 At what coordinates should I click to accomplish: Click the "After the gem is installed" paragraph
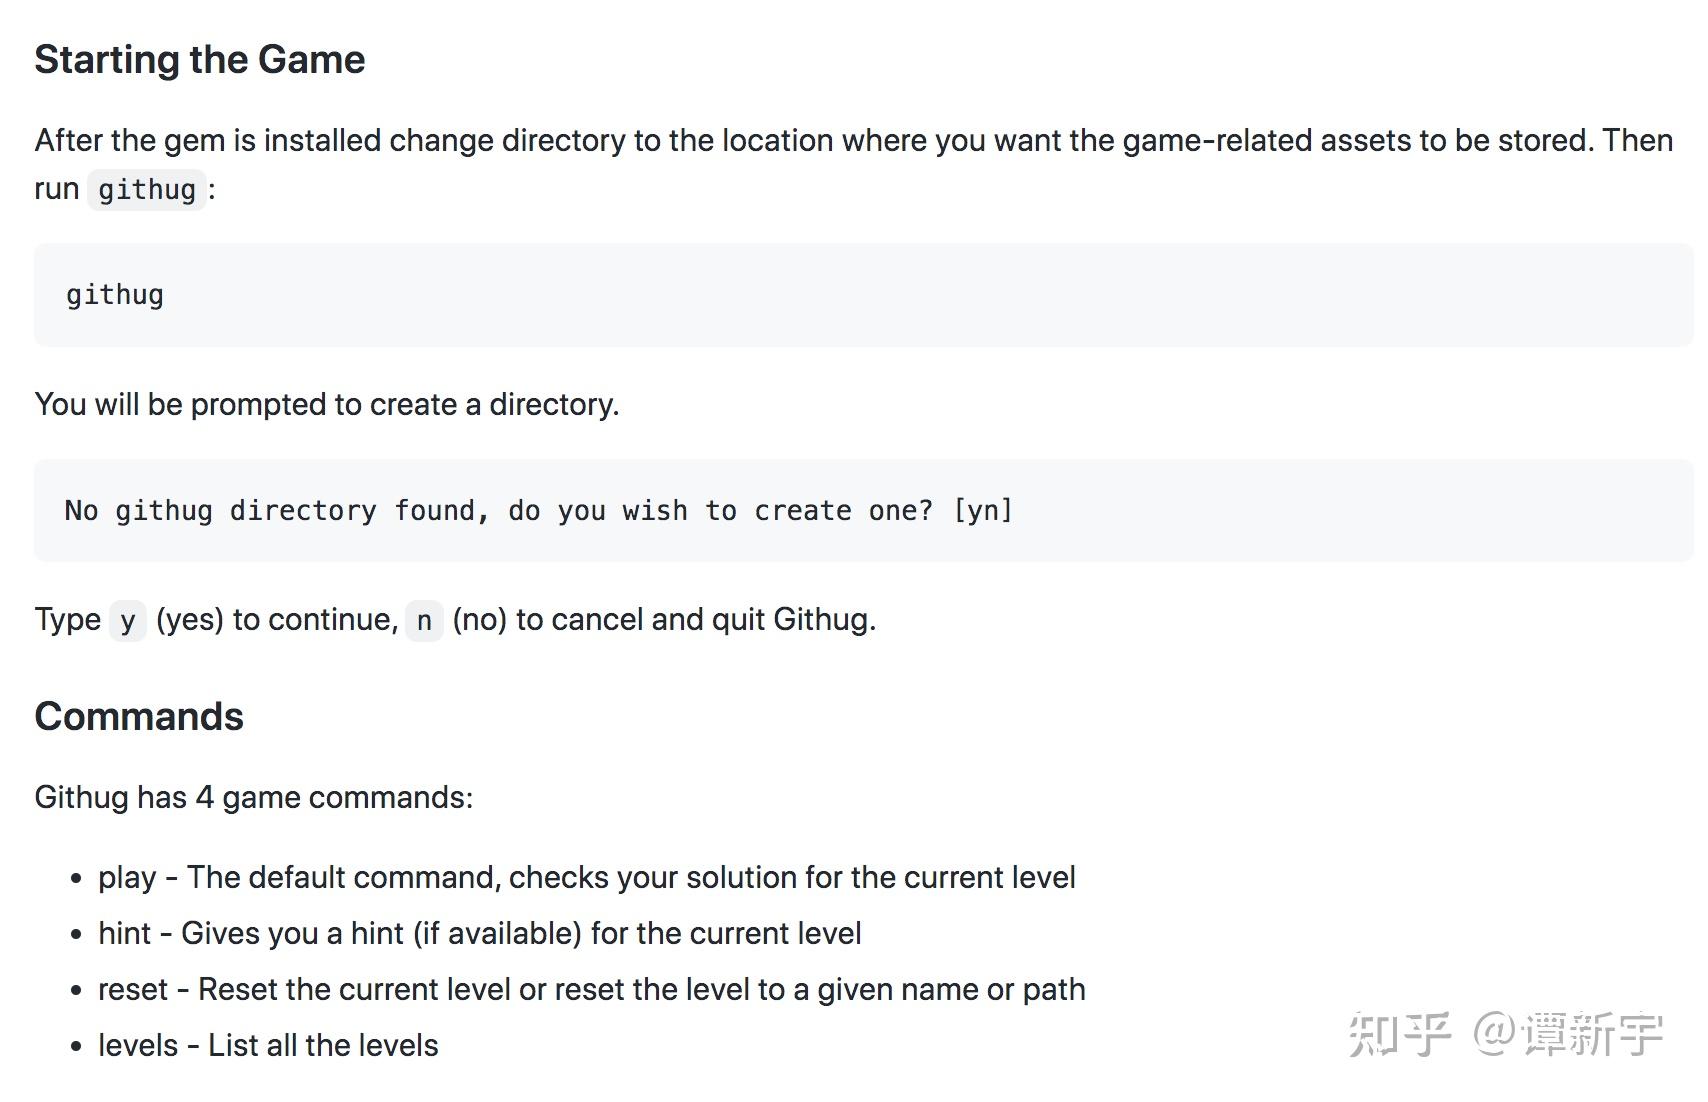[x=853, y=141]
